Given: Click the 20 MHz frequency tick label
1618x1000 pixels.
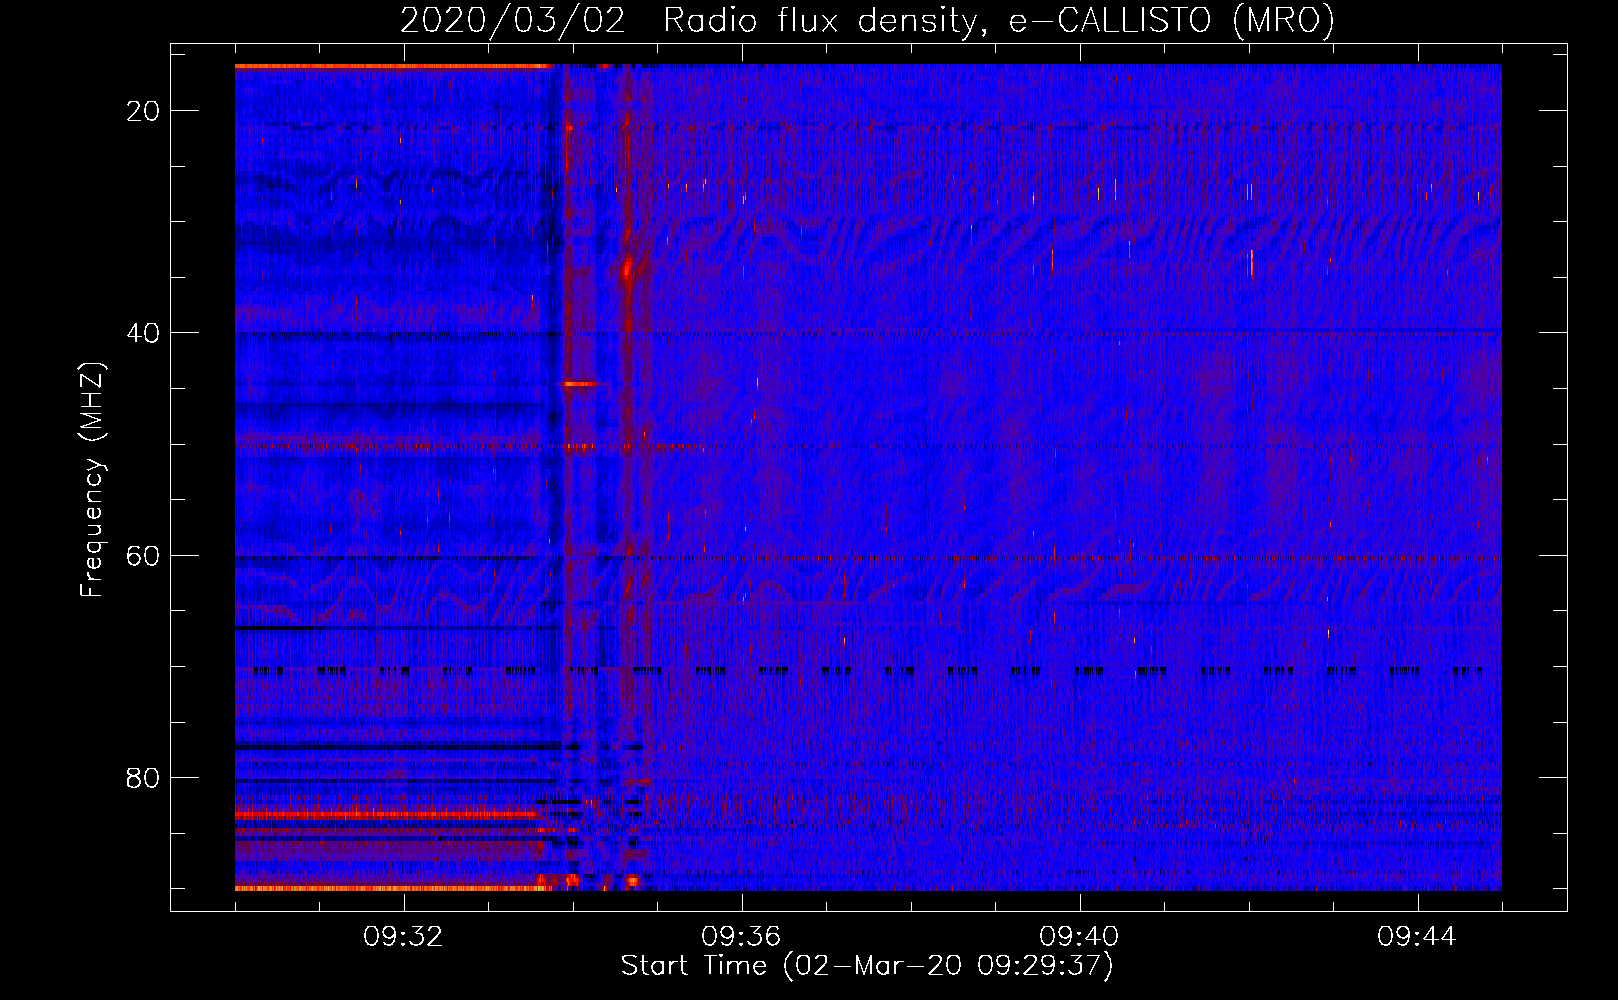Looking at the screenshot, I should pos(144,111).
